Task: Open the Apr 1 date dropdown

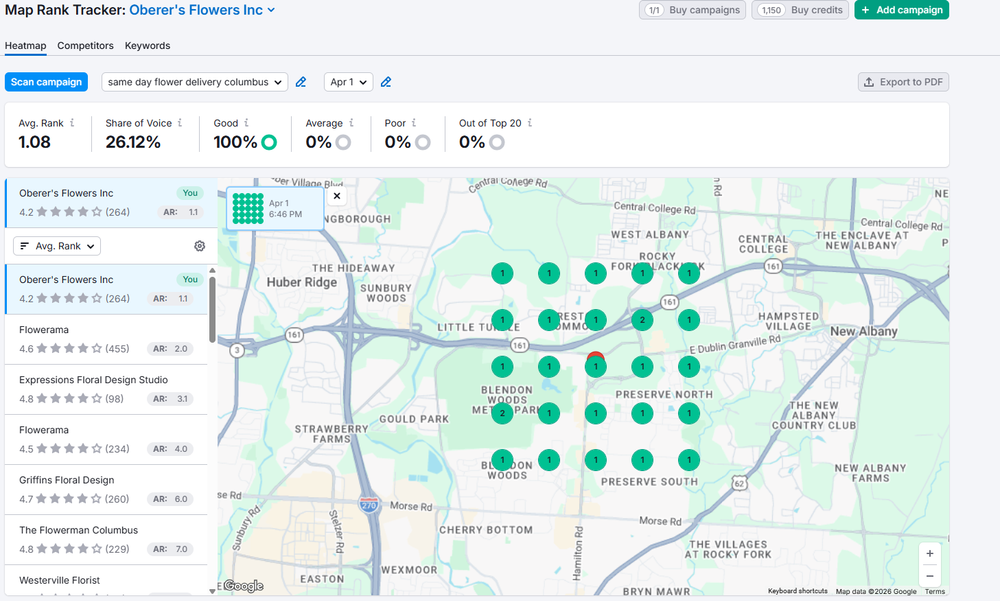Action: click(x=348, y=82)
